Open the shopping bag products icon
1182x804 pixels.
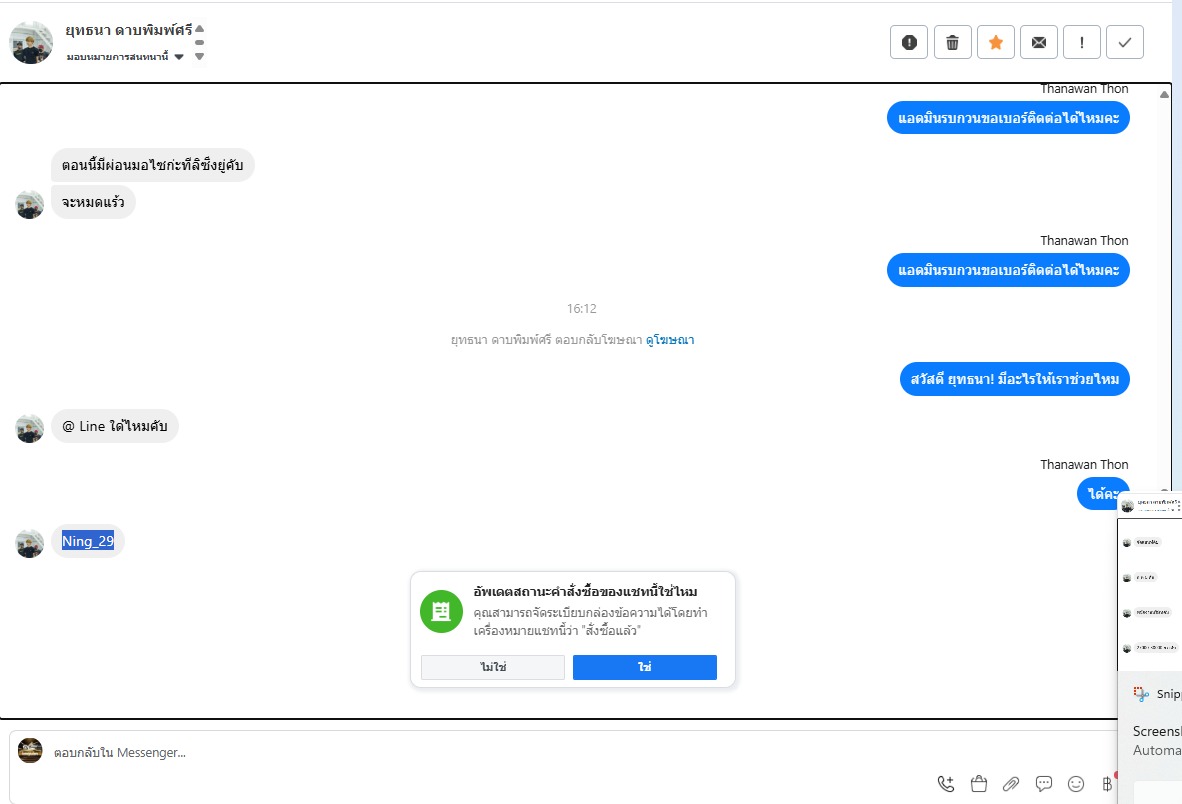click(979, 784)
